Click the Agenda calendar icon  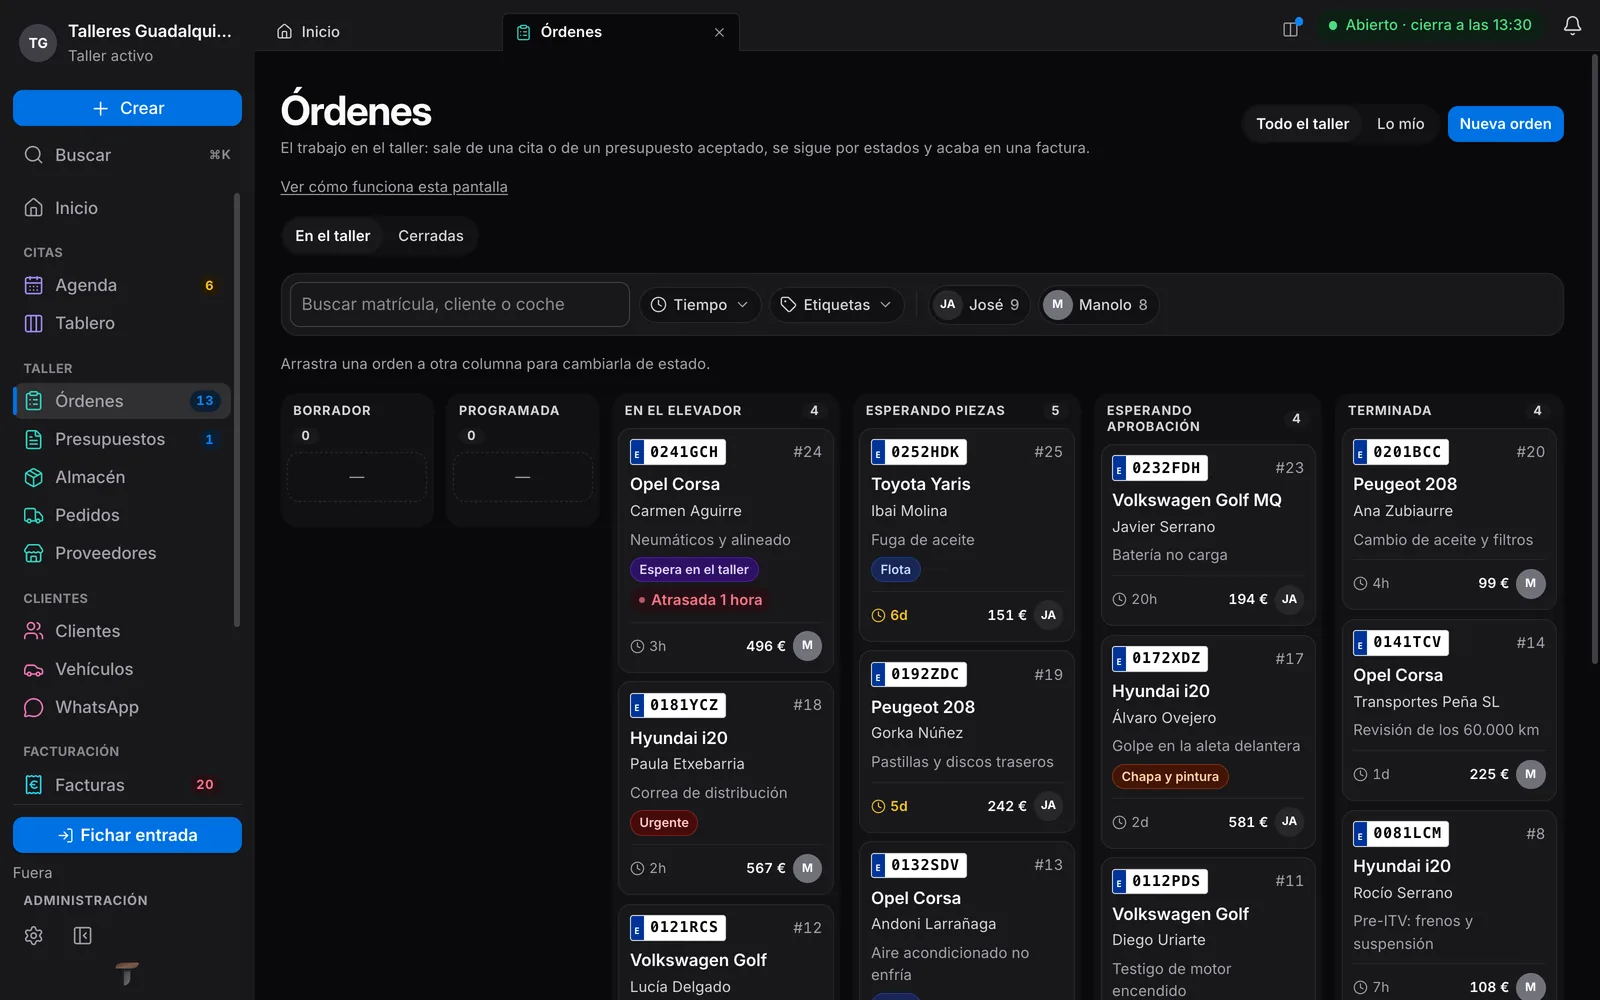34,285
